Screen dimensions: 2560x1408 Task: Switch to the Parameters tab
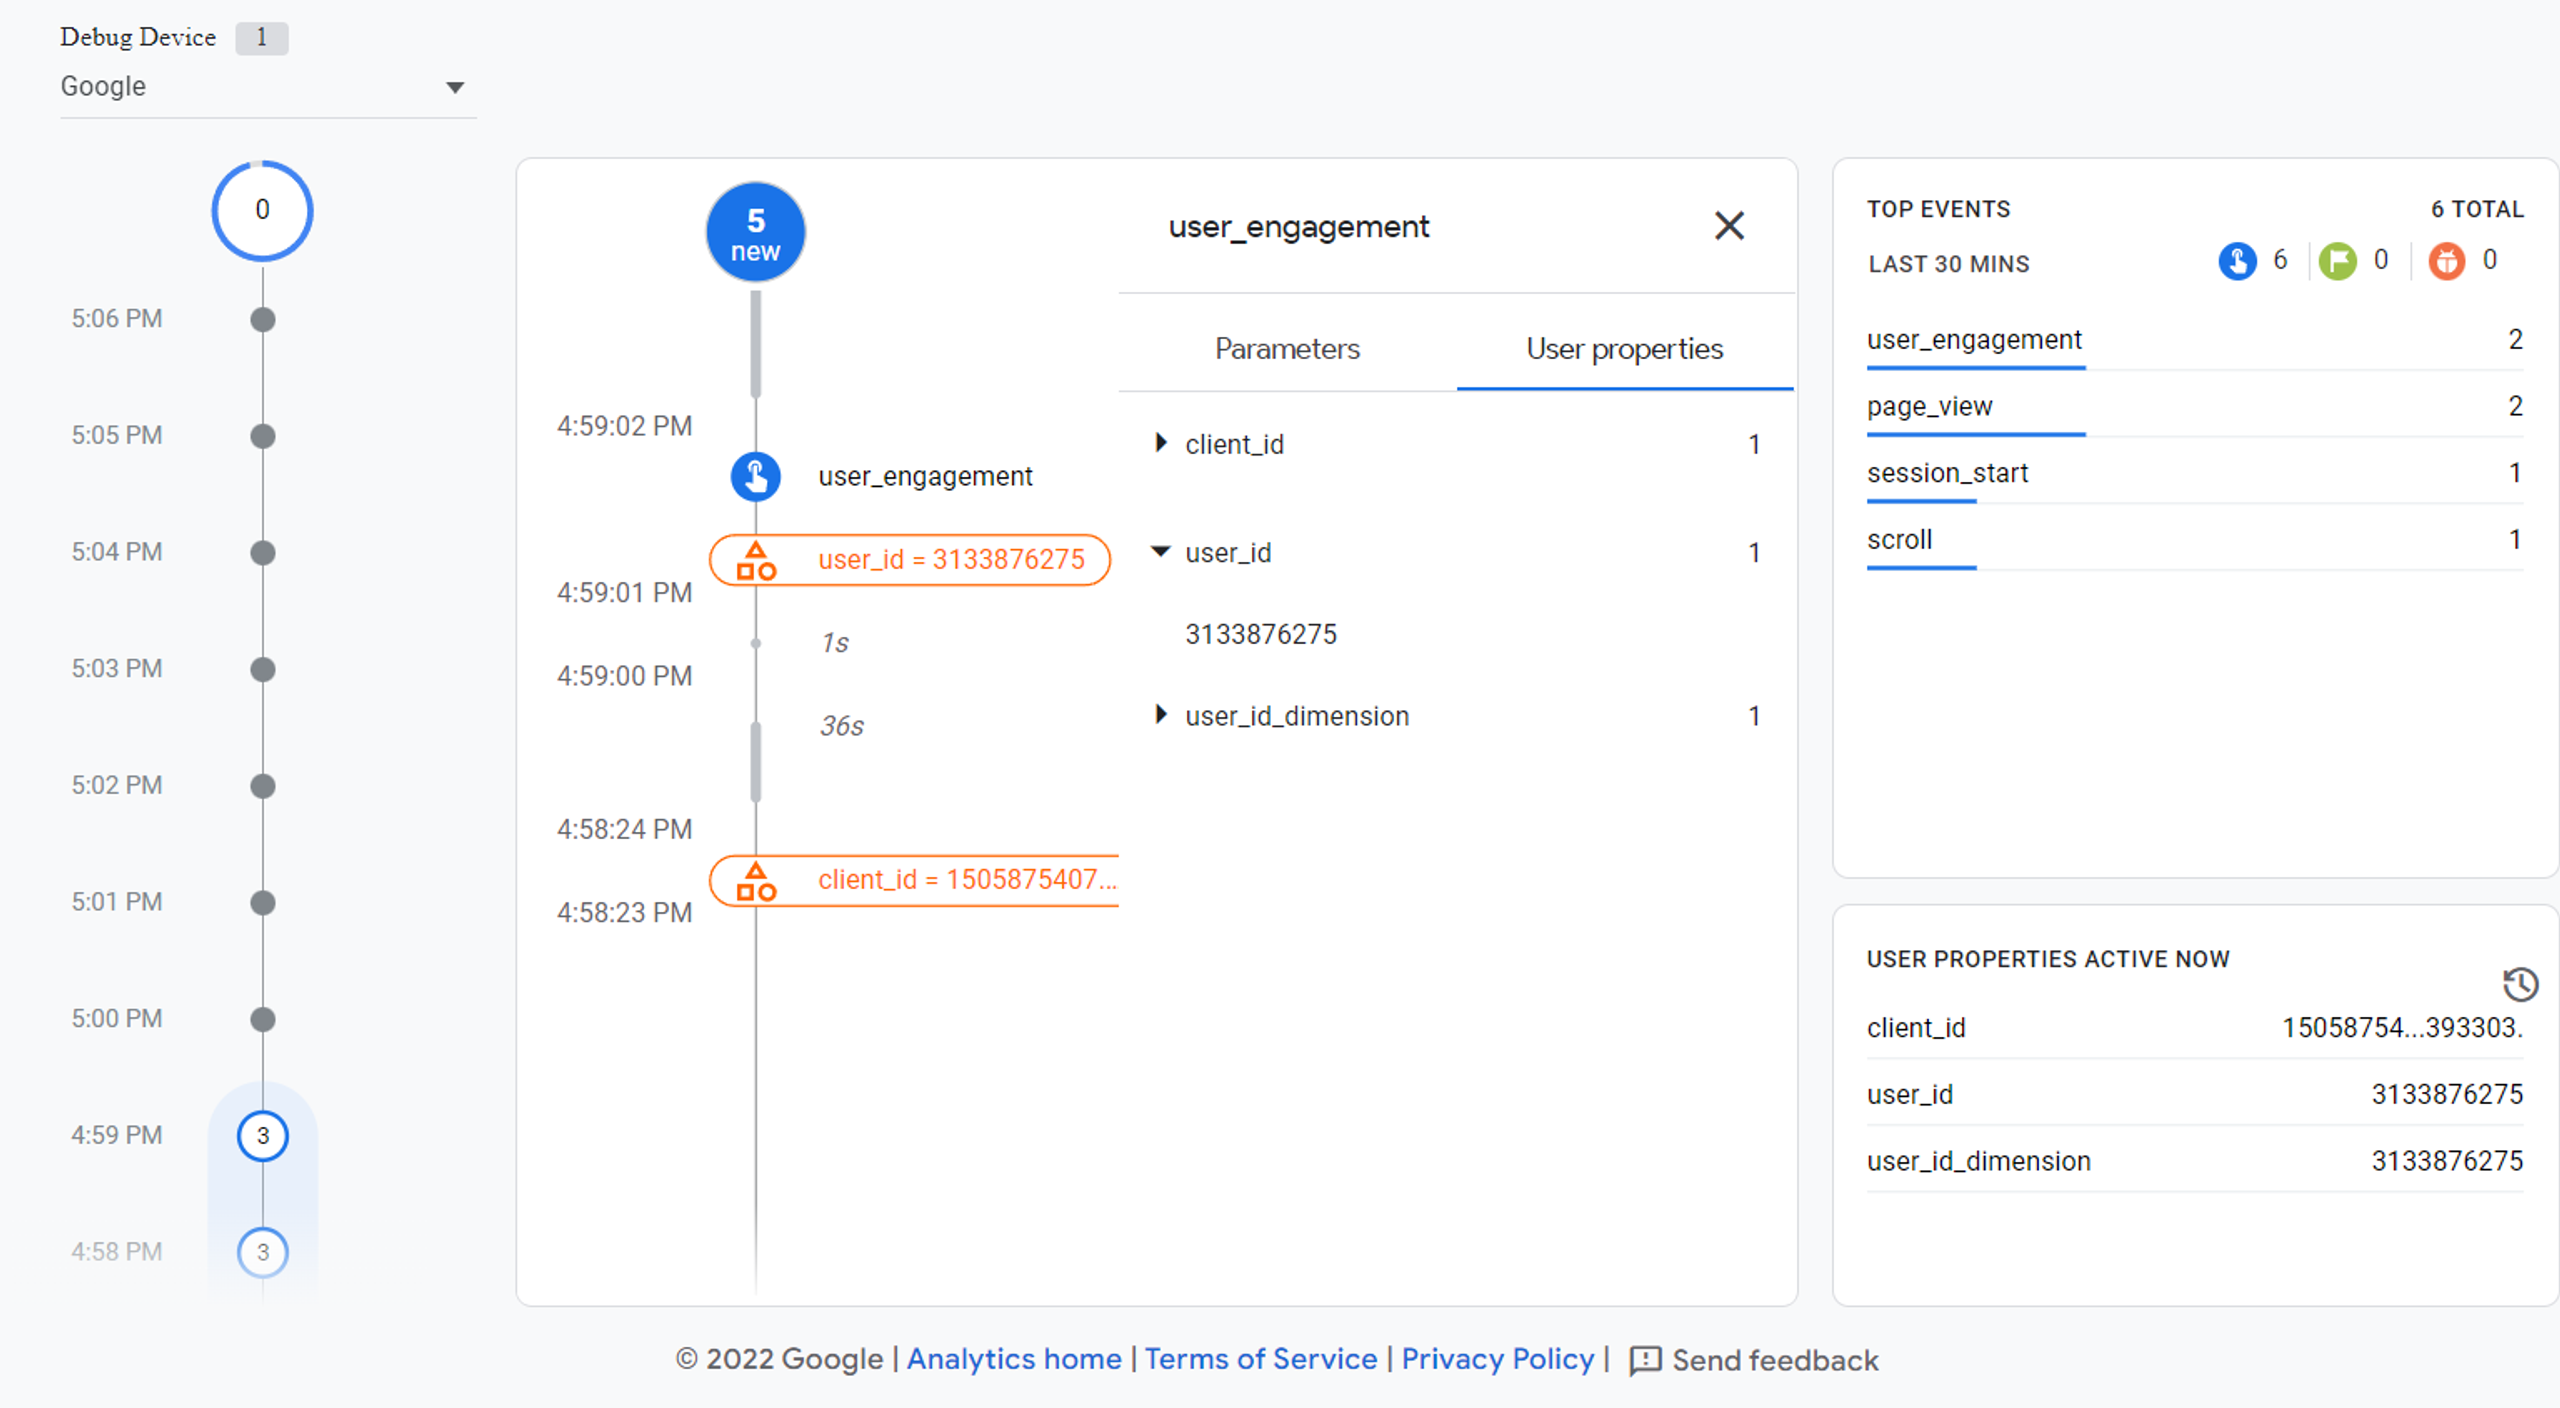click(x=1287, y=349)
